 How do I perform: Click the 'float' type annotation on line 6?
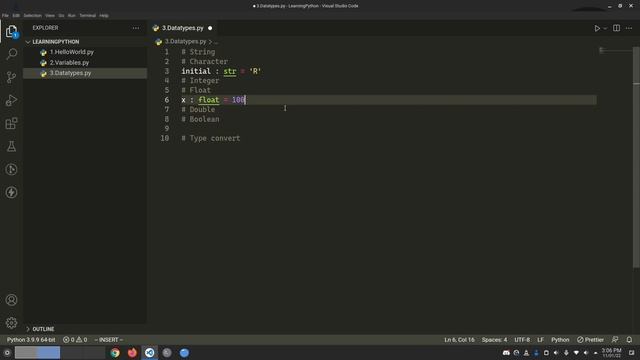(209, 100)
